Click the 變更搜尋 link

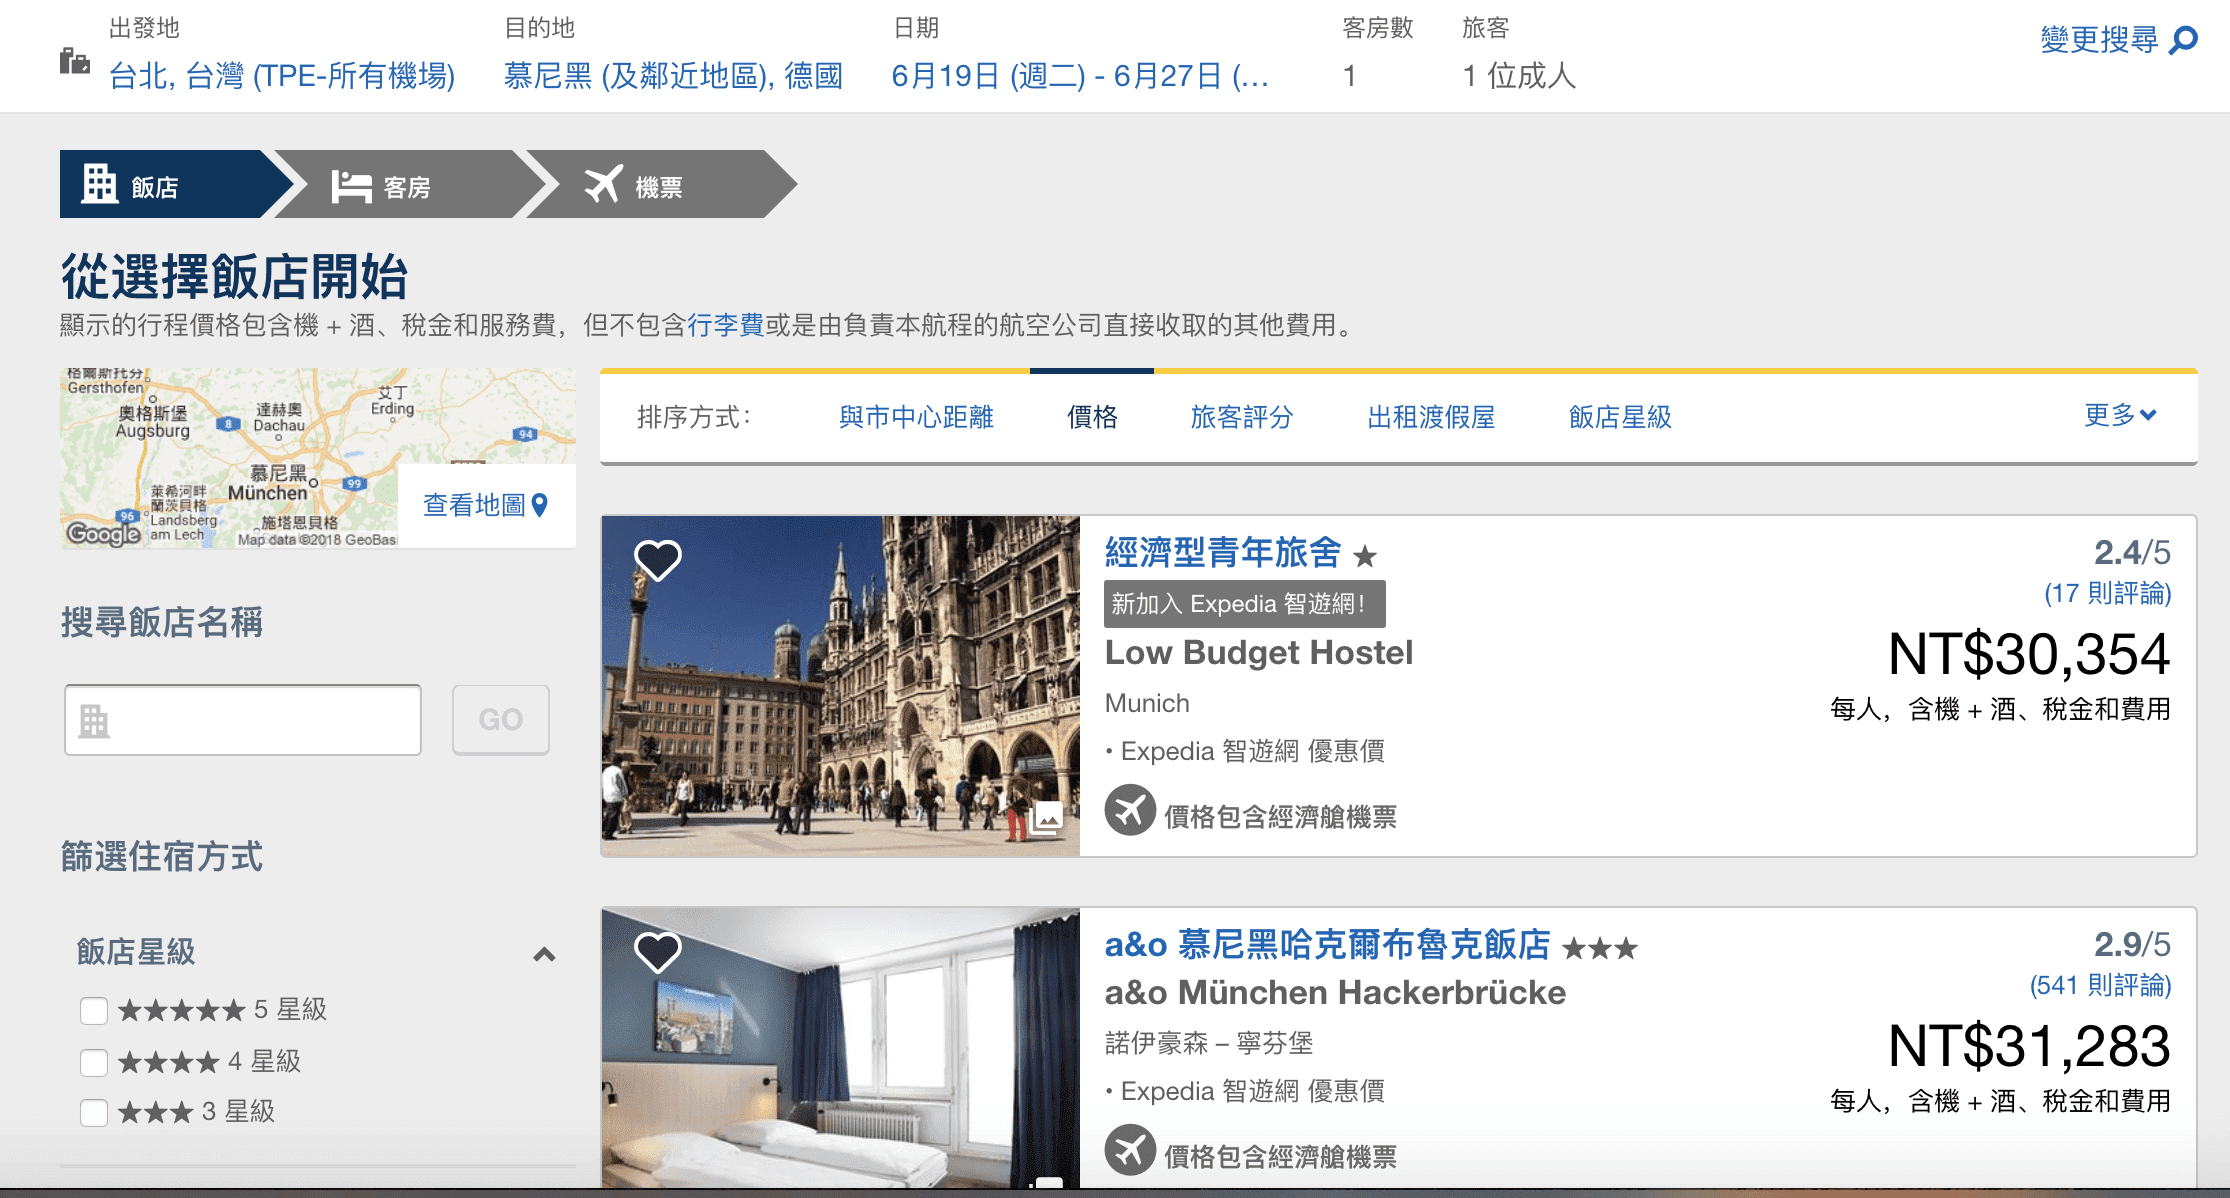[2099, 40]
